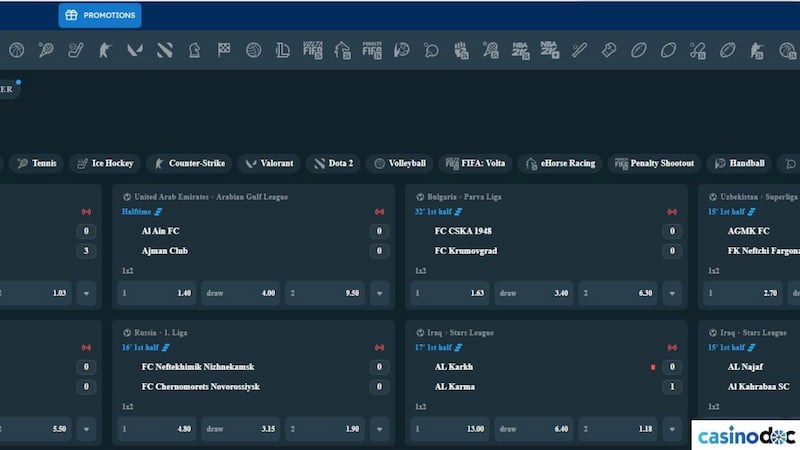Open live stream icon next to Halftime
Image resolution: width=800 pixels, height=450 pixels.
159,212
